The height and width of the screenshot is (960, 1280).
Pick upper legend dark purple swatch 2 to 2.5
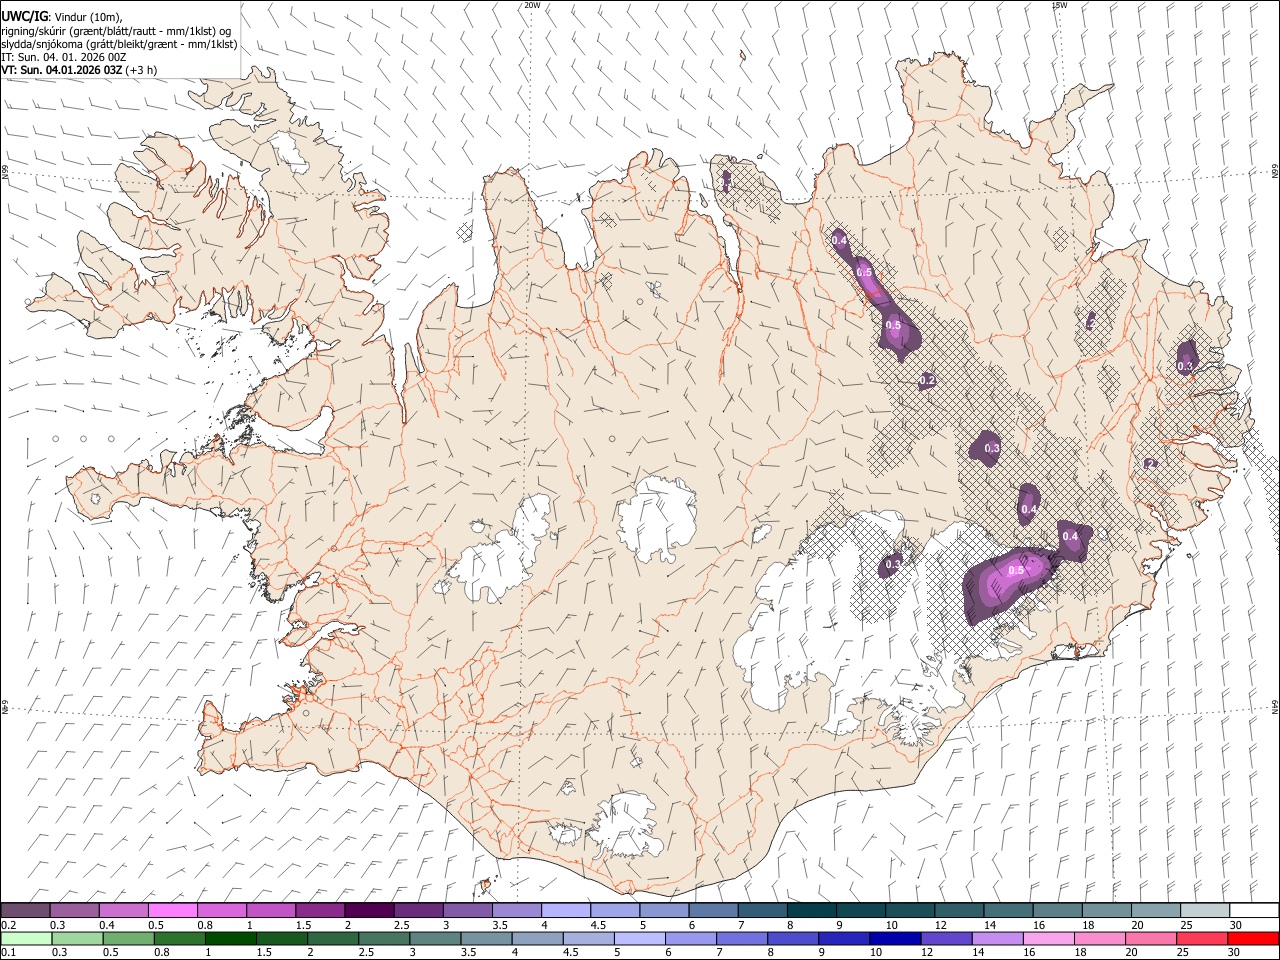[369, 911]
